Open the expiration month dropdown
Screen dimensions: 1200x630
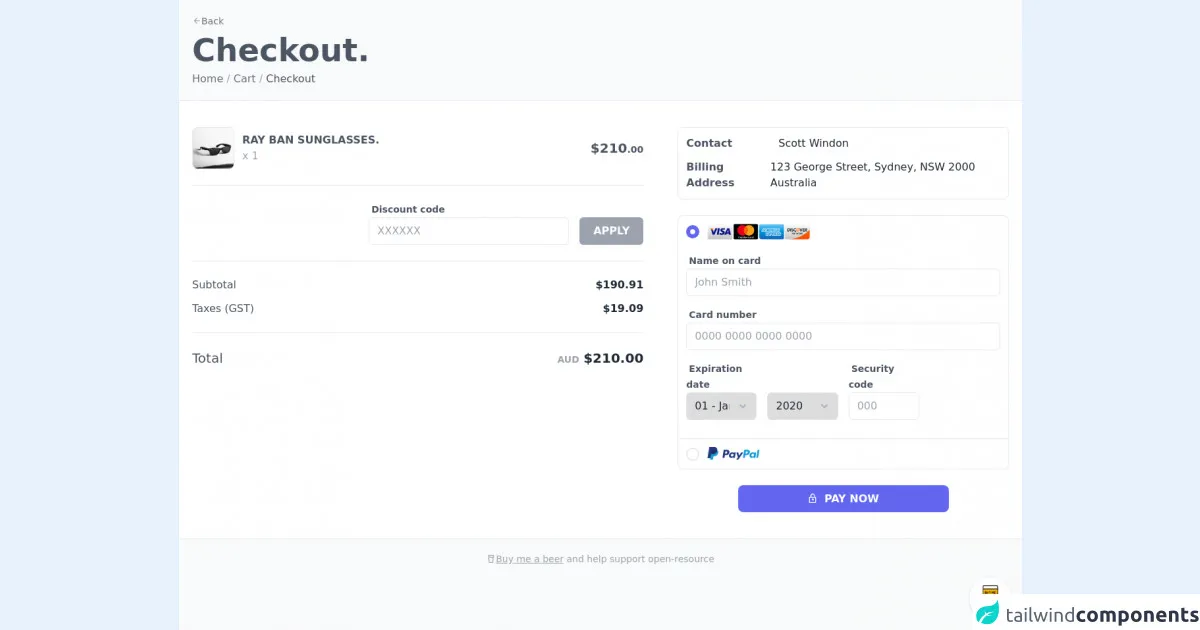721,406
